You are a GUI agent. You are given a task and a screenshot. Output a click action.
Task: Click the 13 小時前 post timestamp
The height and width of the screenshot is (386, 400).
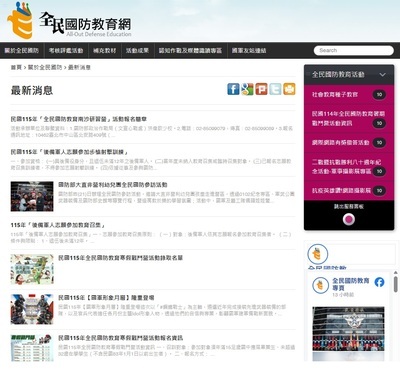click(343, 295)
